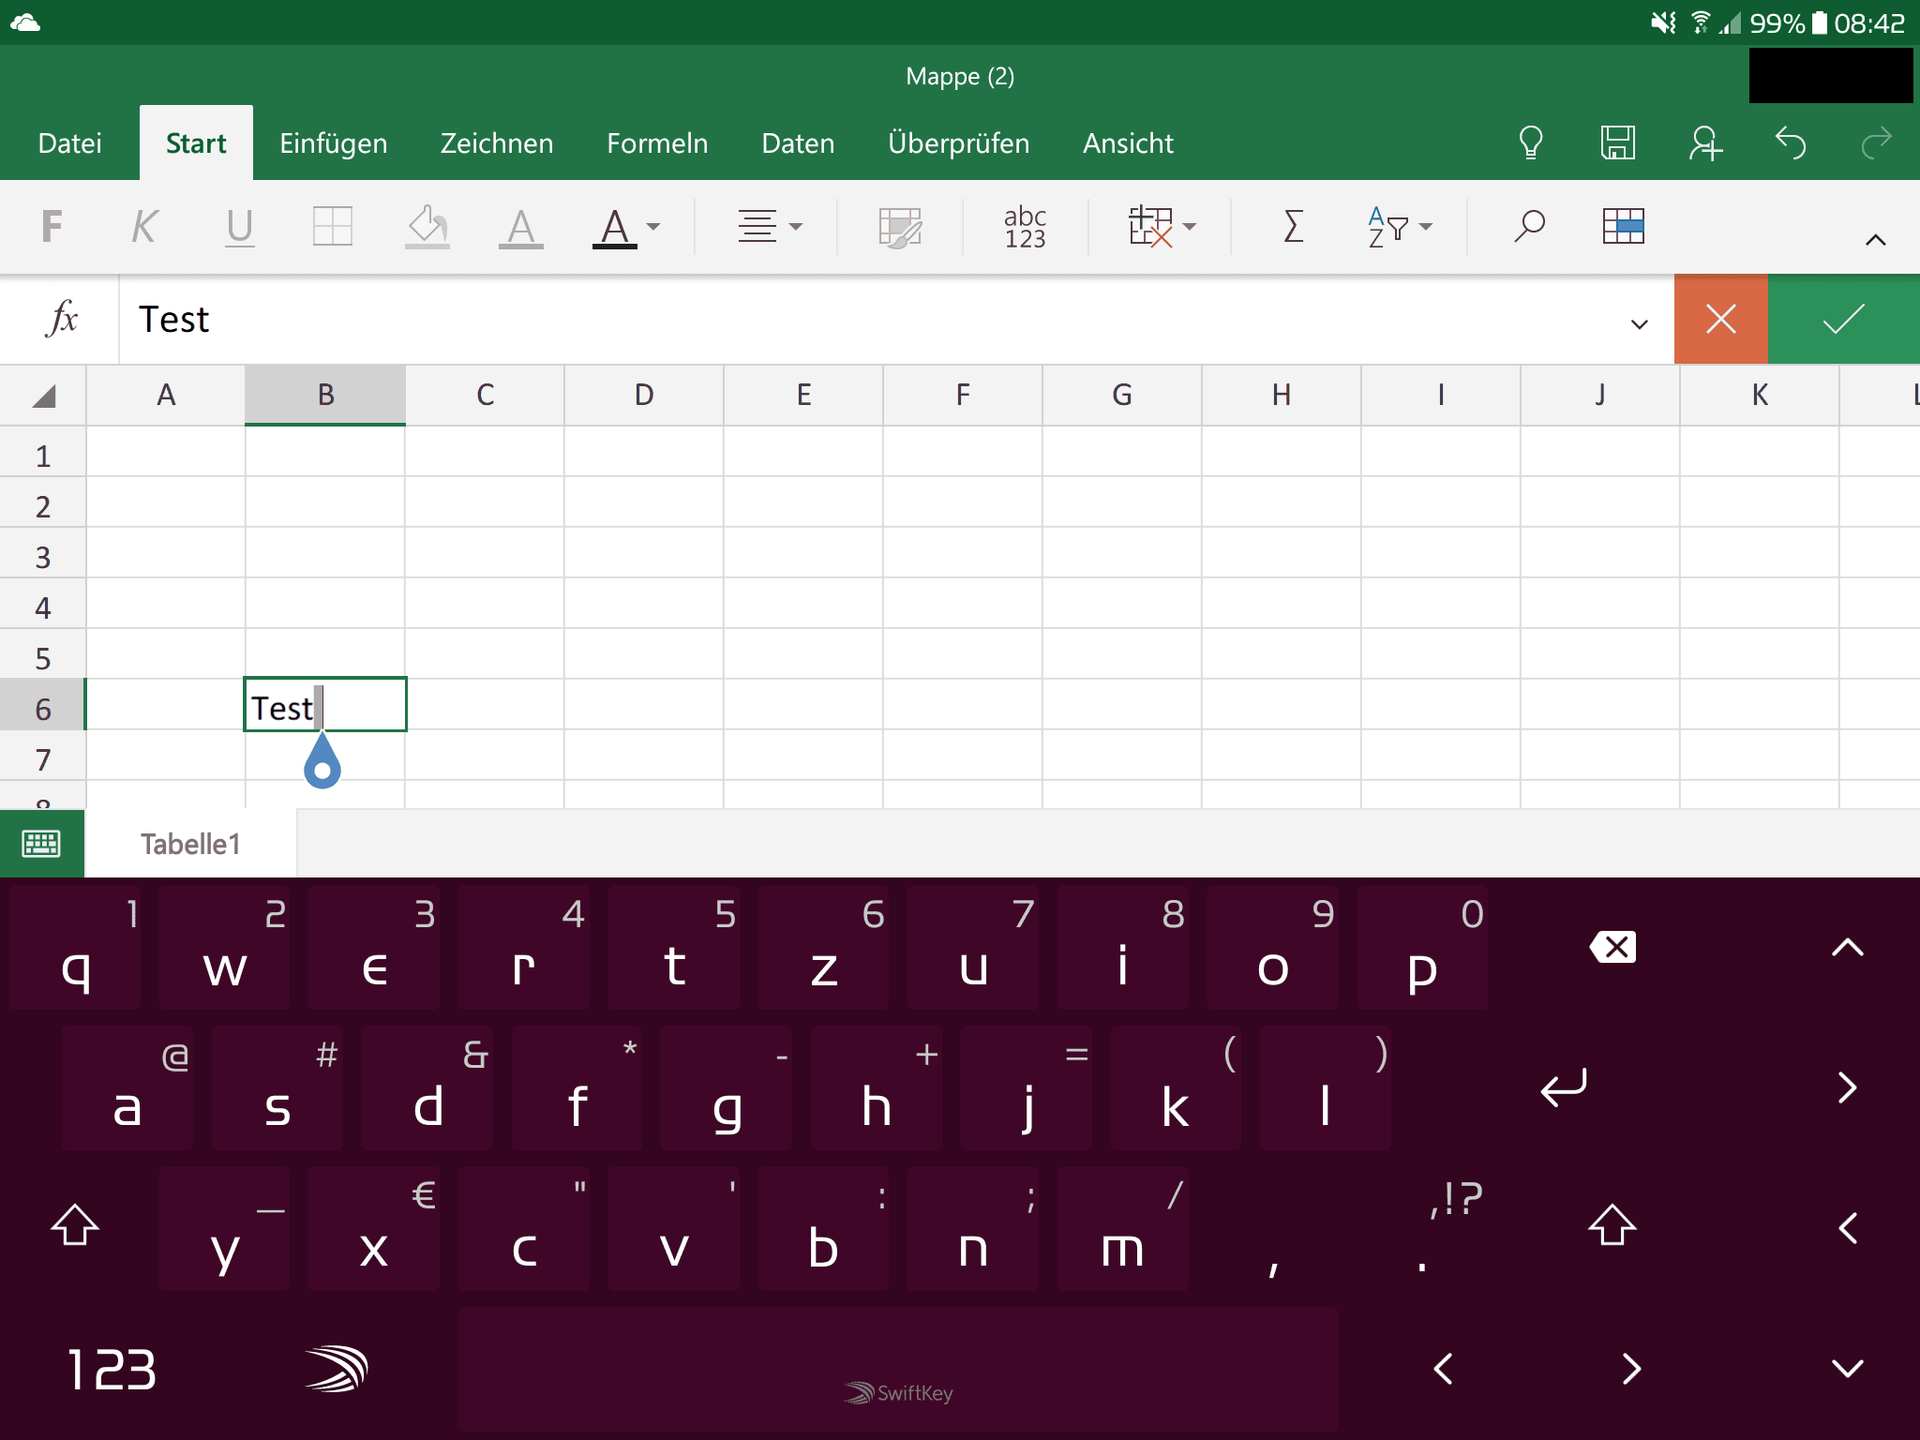Image resolution: width=1920 pixels, height=1440 pixels.
Task: Click the text alignment icon
Action: coord(757,227)
